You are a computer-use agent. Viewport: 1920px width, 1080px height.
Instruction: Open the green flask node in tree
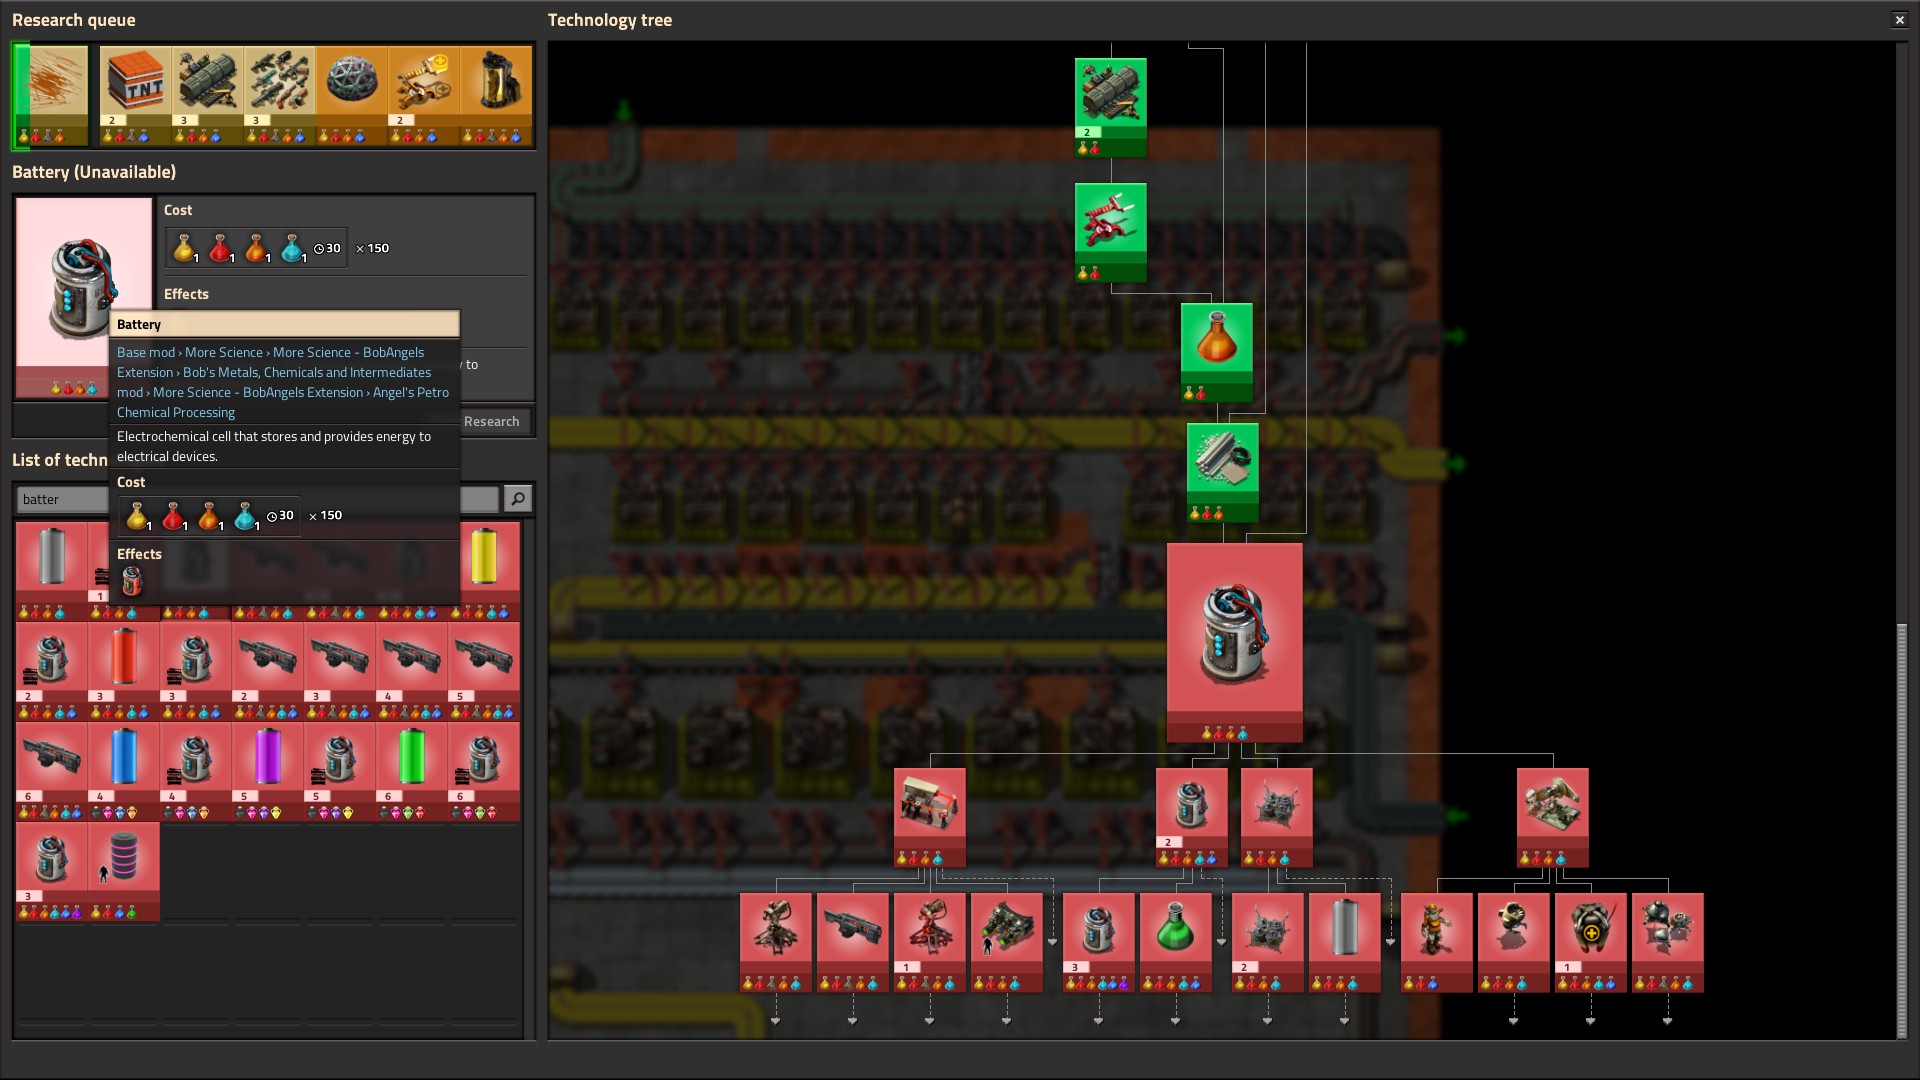coord(1175,942)
